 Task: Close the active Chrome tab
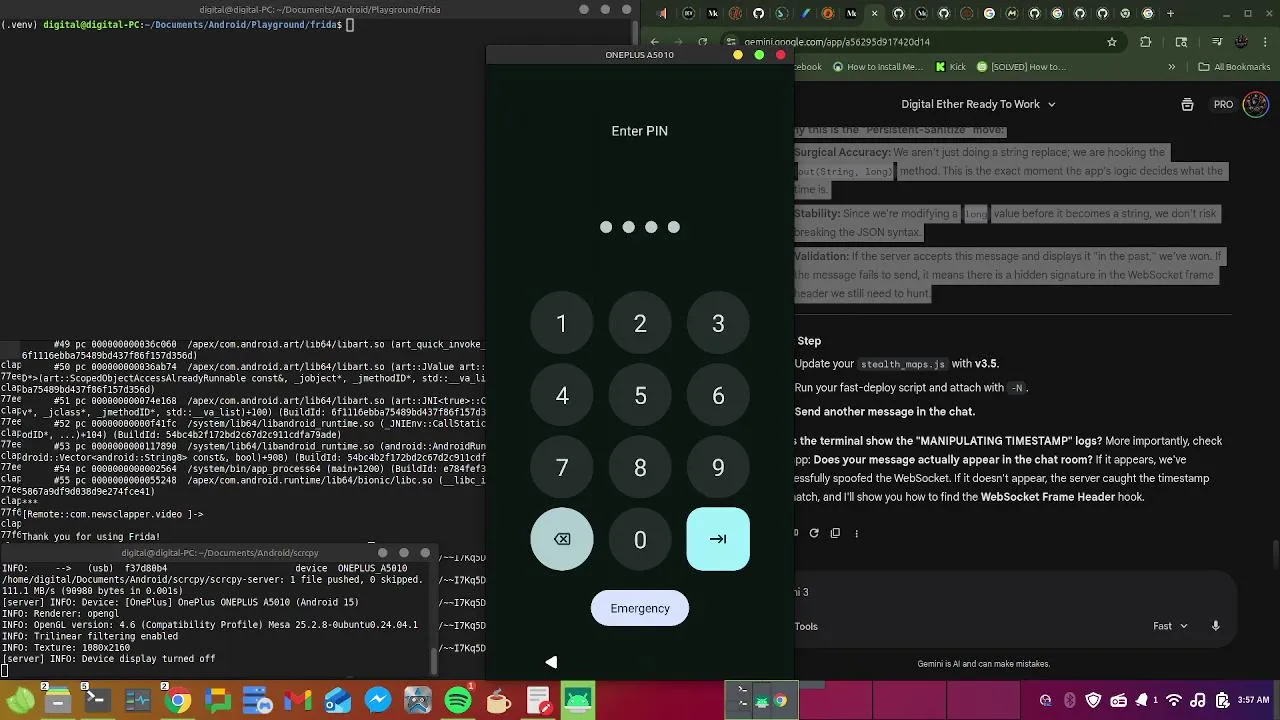click(x=875, y=13)
